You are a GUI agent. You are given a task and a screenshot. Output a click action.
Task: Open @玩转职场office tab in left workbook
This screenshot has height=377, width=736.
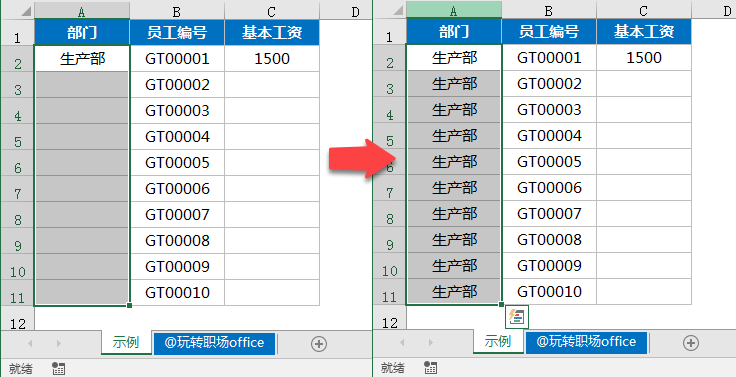coord(214,343)
